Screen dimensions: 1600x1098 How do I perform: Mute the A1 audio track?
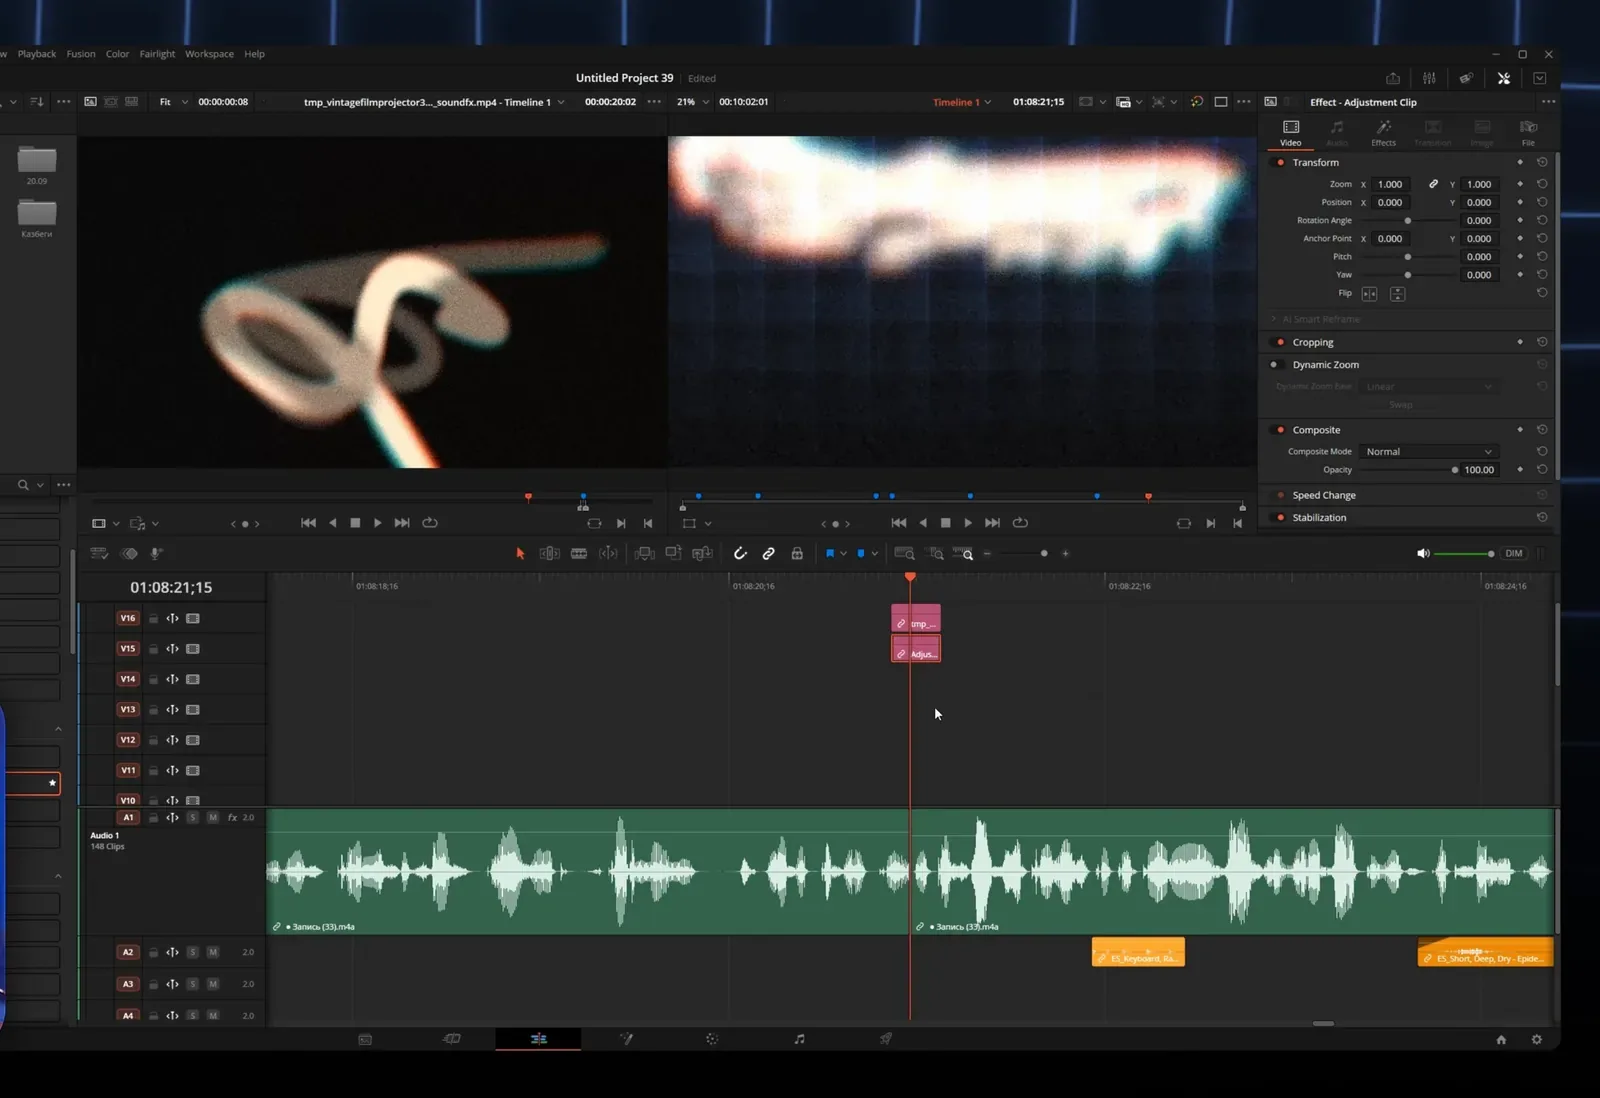click(213, 818)
